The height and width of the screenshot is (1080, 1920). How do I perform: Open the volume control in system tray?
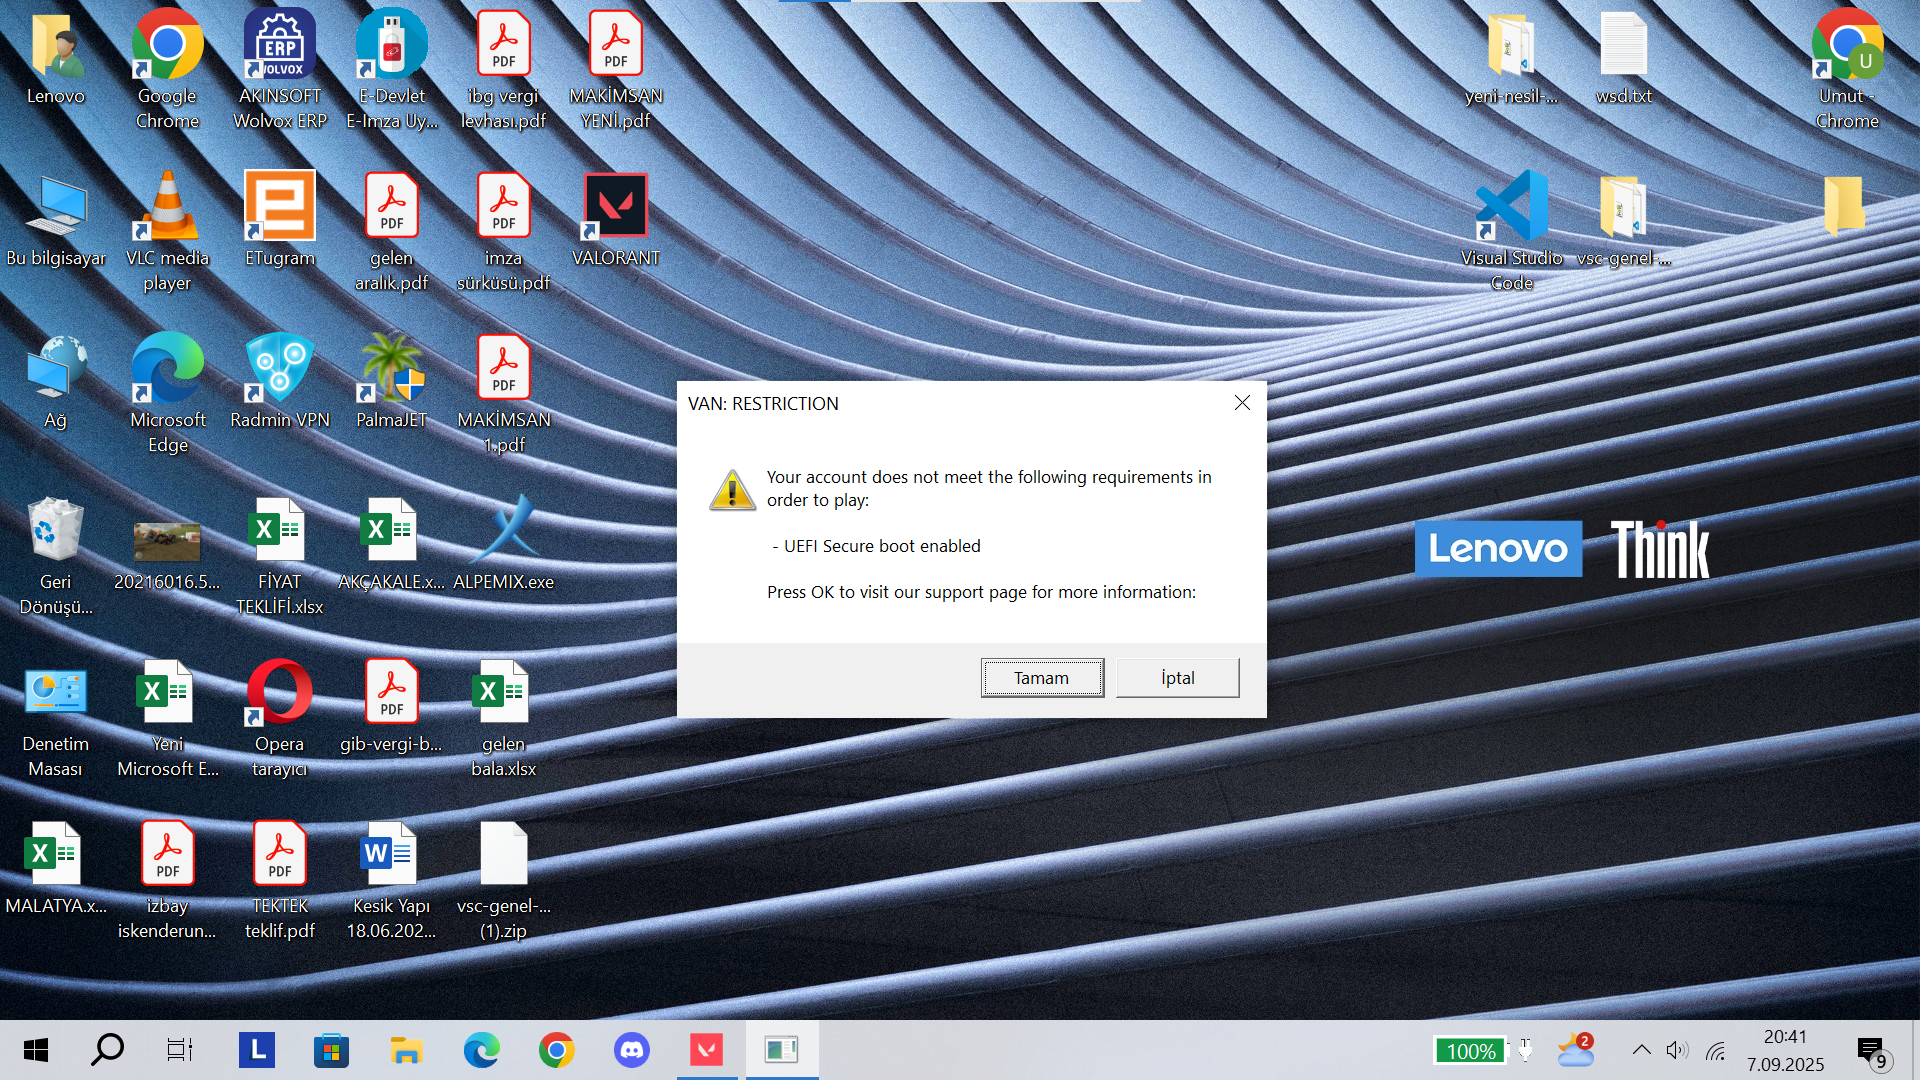pyautogui.click(x=1677, y=1050)
